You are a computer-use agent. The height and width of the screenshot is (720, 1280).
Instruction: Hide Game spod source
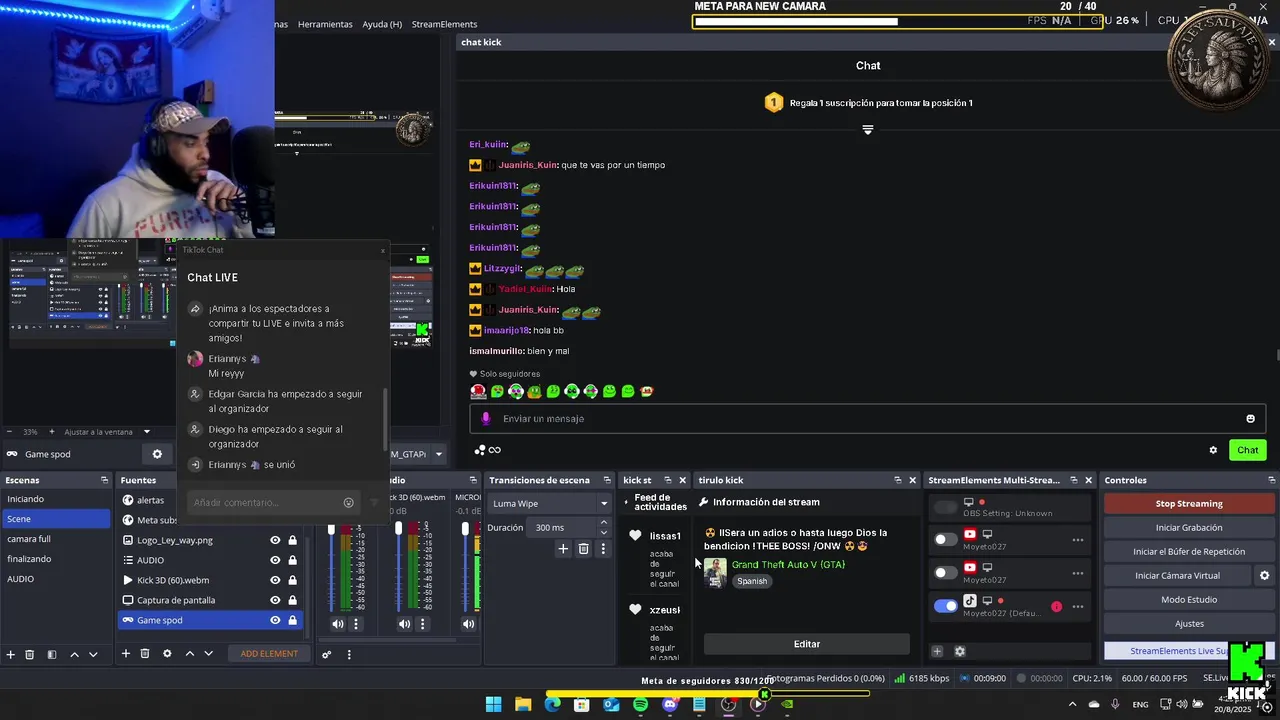[275, 620]
